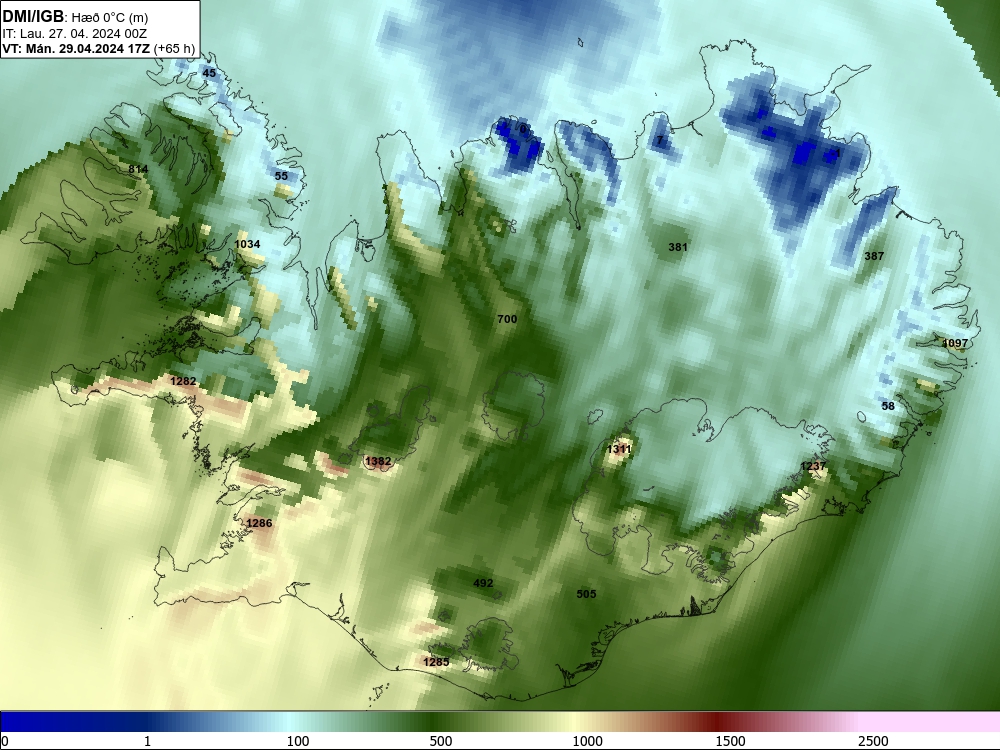Click the 700 value on the map
This screenshot has width=1000, height=750.
507,320
